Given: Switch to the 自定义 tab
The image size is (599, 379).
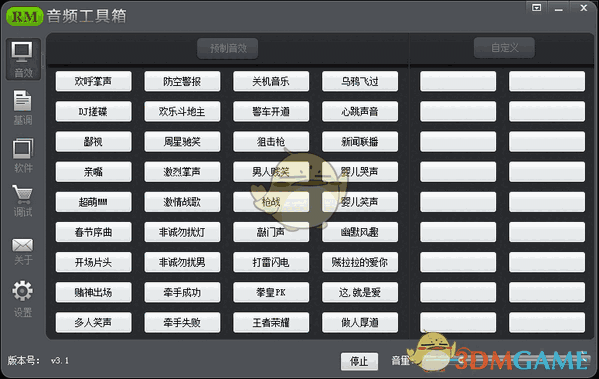Looking at the screenshot, I should click(504, 48).
